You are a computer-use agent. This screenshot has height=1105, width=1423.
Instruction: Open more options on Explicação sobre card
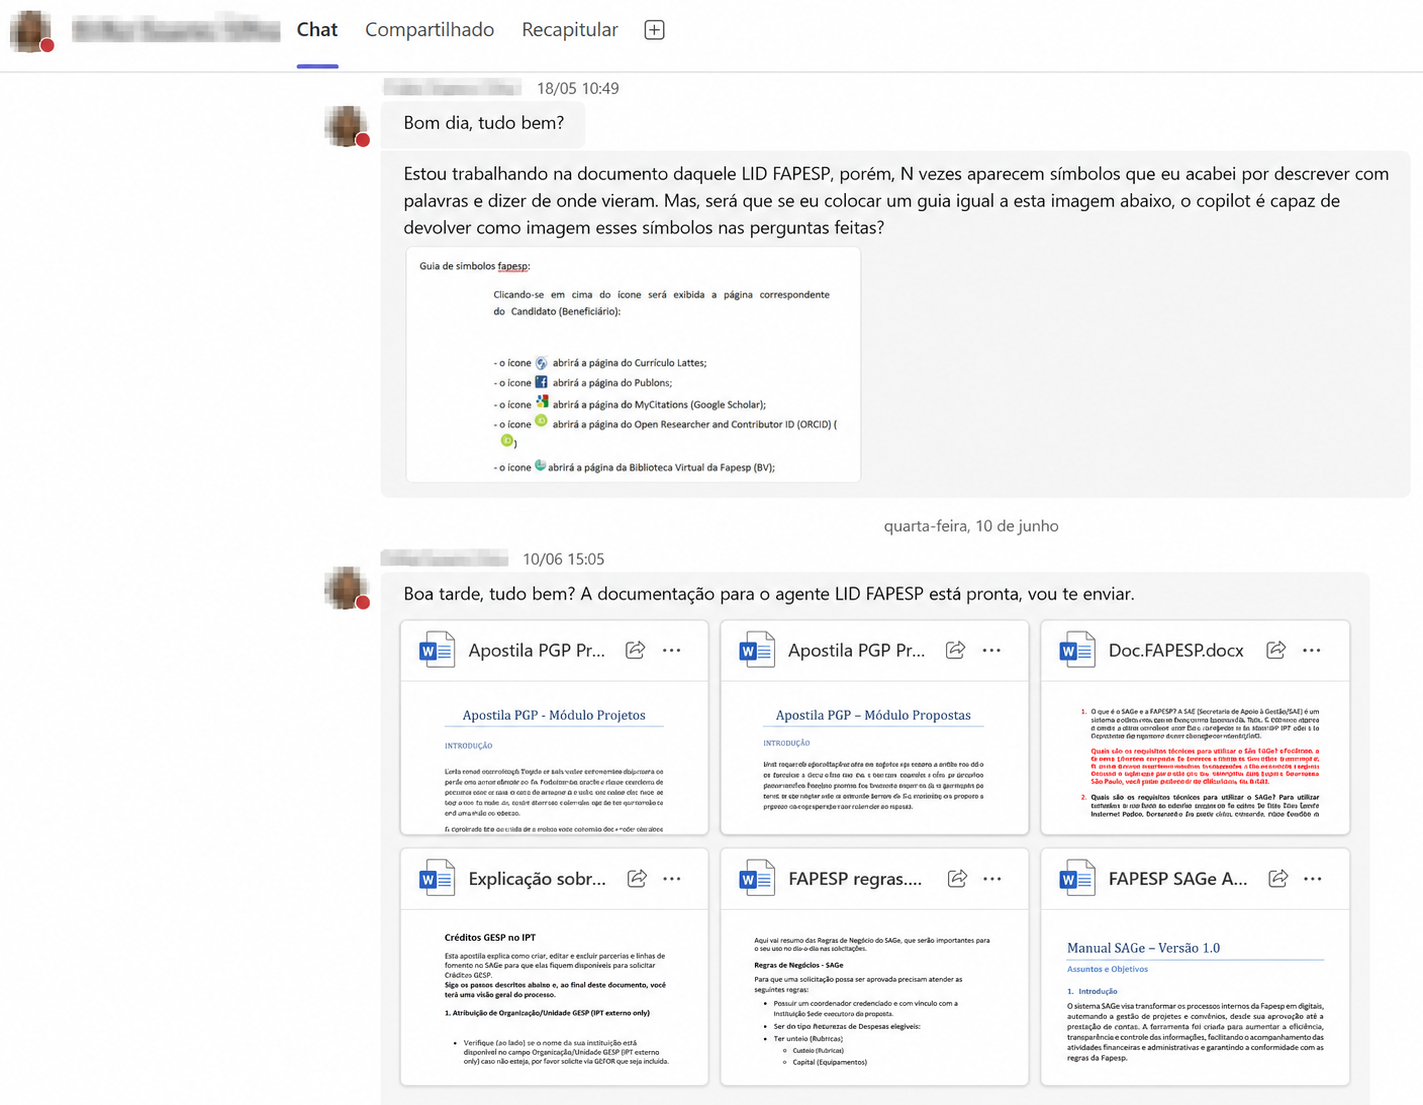tap(672, 878)
